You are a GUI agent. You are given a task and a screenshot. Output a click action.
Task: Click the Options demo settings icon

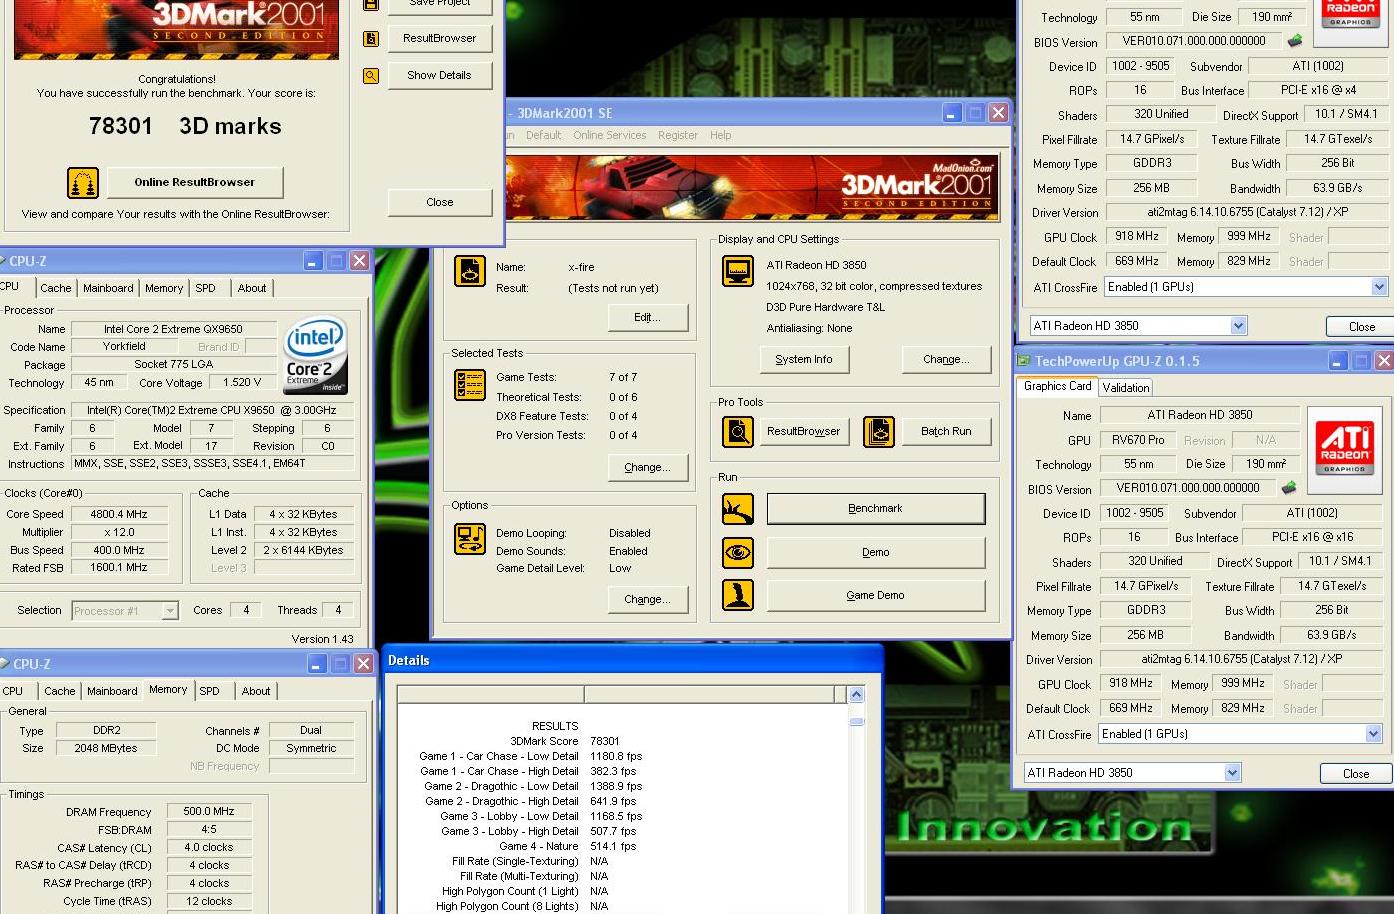pyautogui.click(x=470, y=539)
